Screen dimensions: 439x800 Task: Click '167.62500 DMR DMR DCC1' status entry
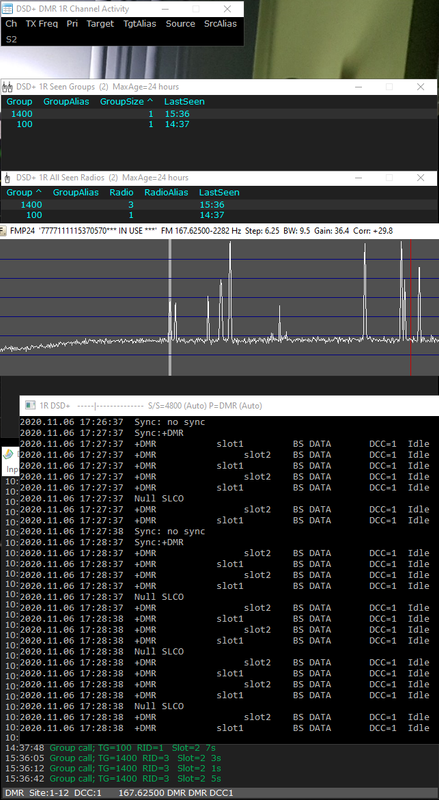tap(176, 793)
